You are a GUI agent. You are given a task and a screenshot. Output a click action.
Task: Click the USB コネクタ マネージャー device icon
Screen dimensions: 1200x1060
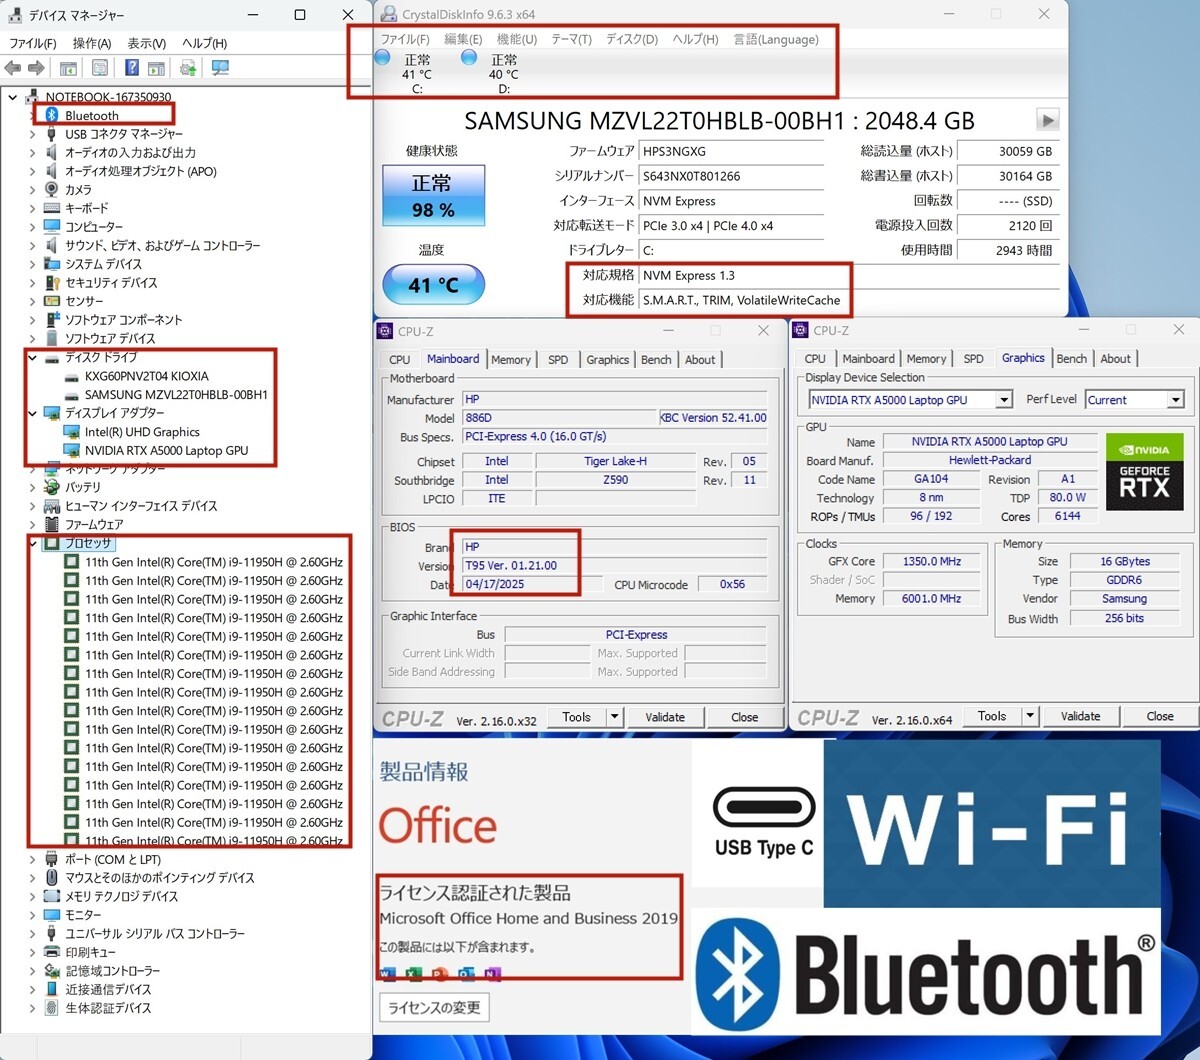52,134
